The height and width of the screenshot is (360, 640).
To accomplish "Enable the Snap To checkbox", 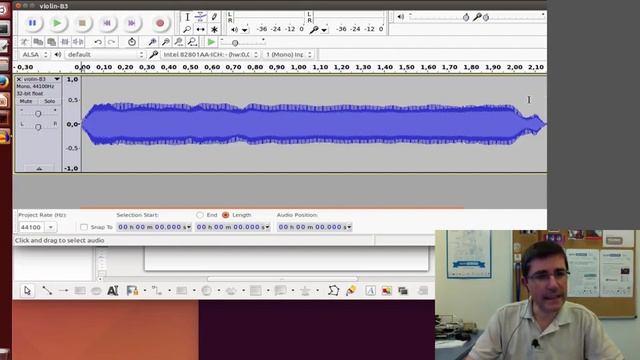I will tap(84, 227).
